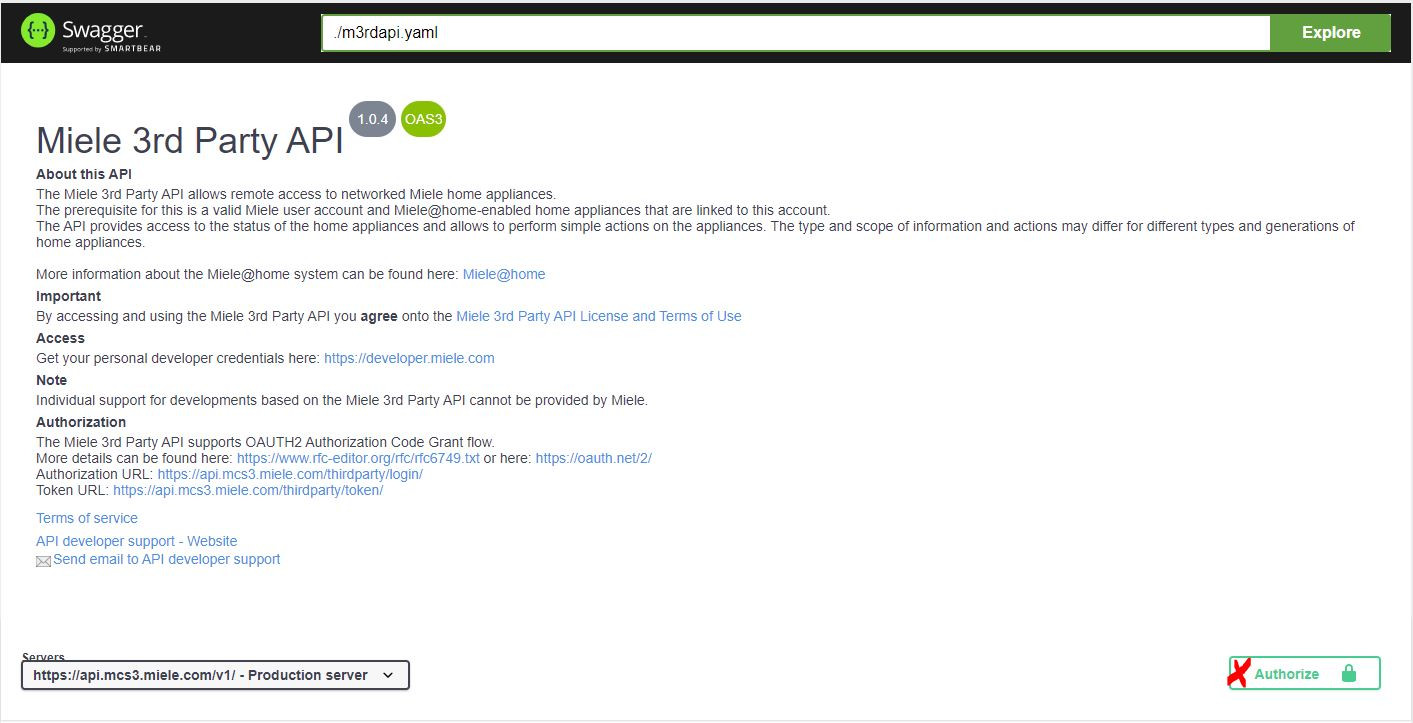This screenshot has height=723, width=1413.
Task: Open Miele 3rd Party API License link
Action: (599, 316)
